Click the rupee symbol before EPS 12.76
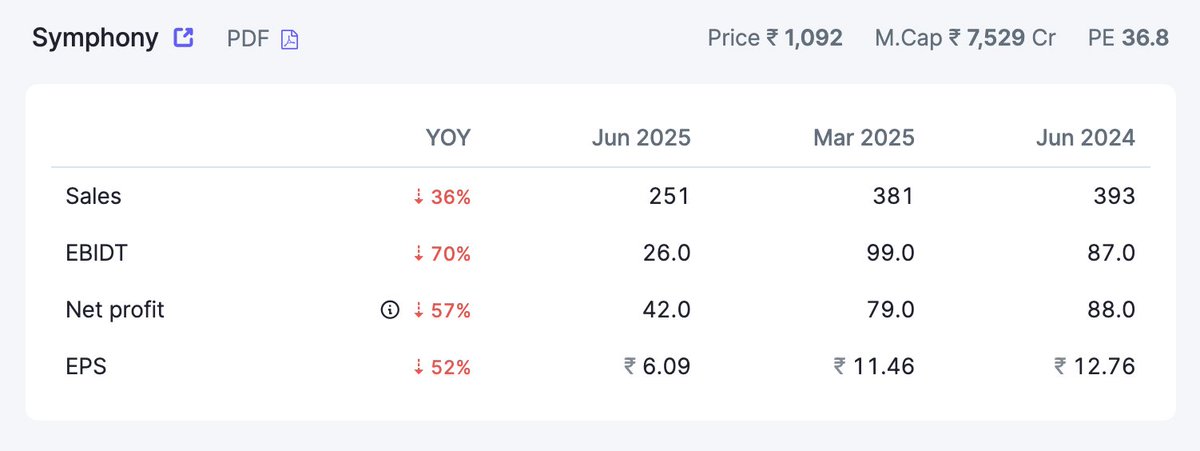Image resolution: width=1200 pixels, height=451 pixels. (x=1060, y=368)
